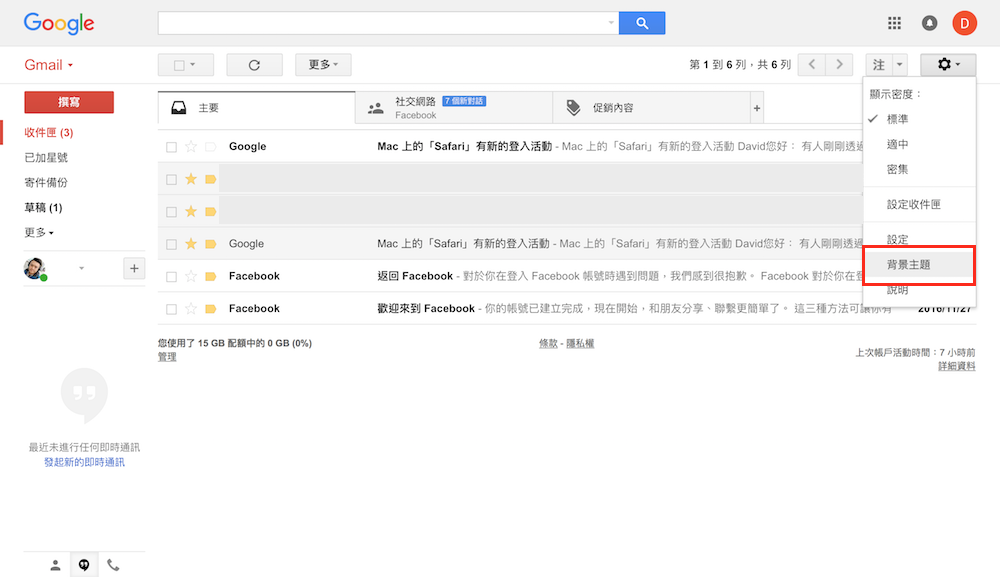Viewport: 1000px width, 577px height.
Task: Open the Google apps grid icon
Action: click(x=894, y=23)
